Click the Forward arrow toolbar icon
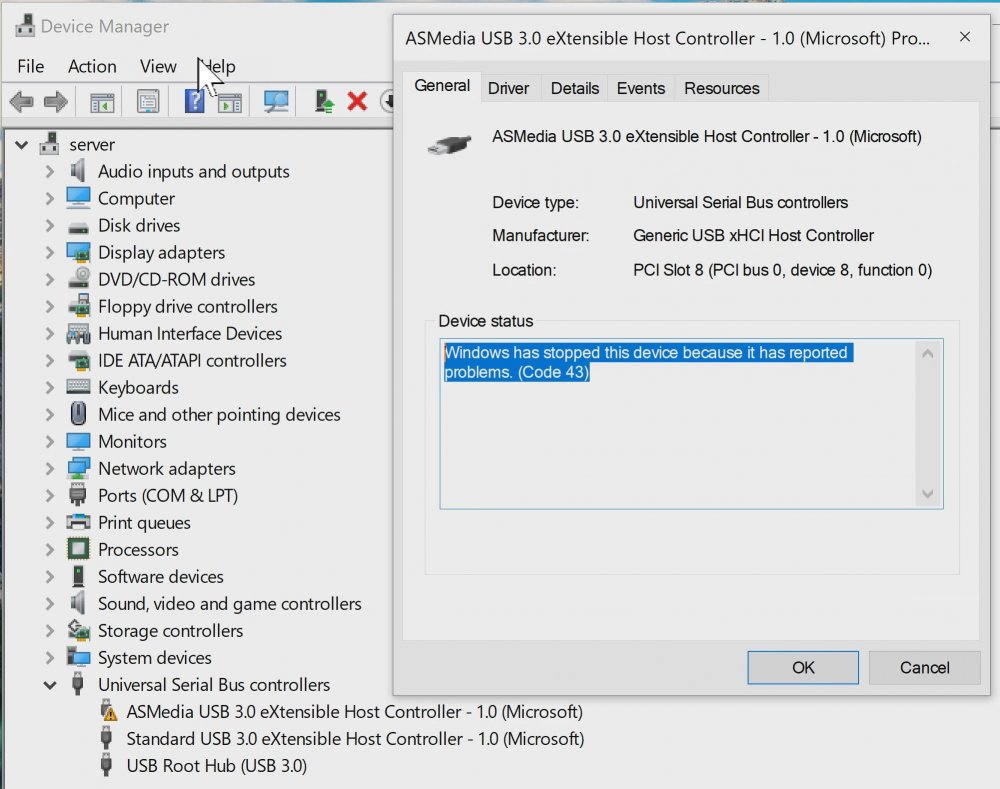1000x789 pixels. pyautogui.click(x=55, y=101)
